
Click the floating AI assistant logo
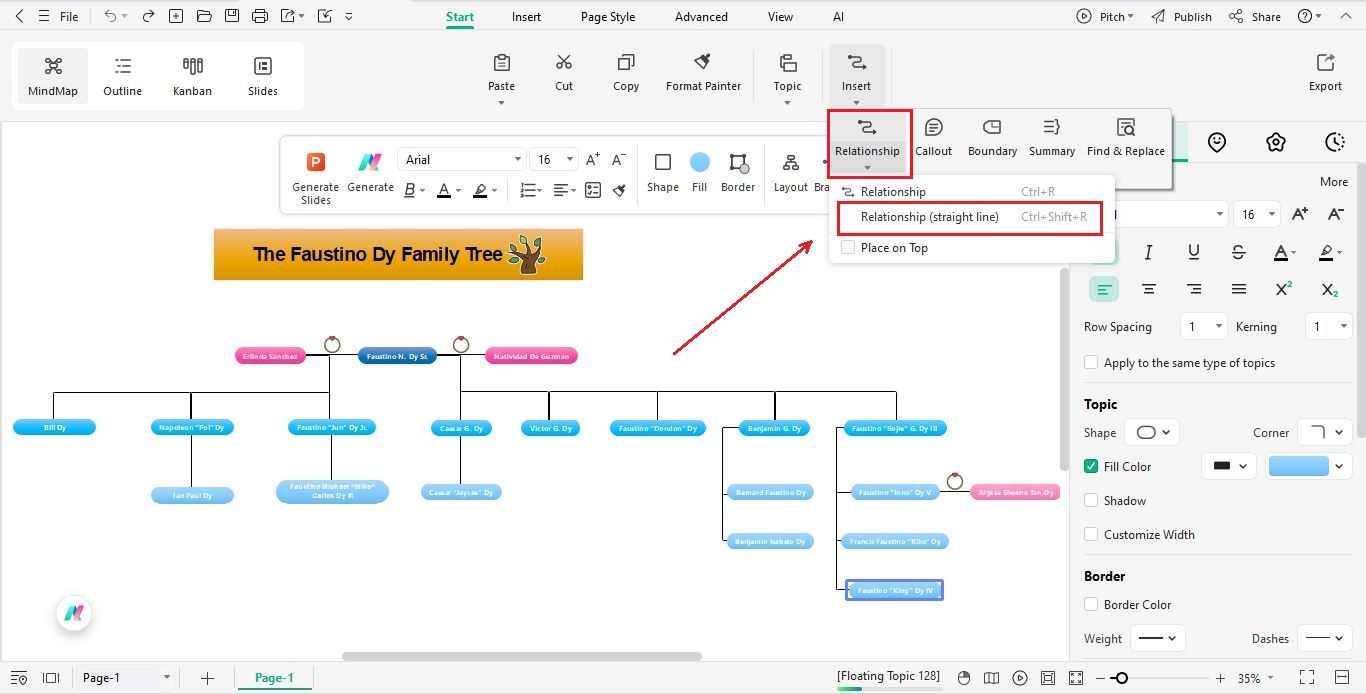click(x=74, y=613)
